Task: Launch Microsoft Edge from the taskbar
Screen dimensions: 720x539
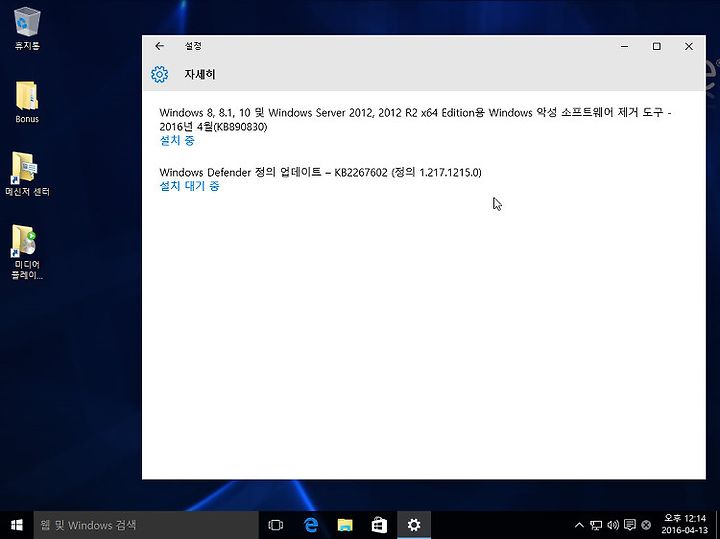Action: point(311,525)
